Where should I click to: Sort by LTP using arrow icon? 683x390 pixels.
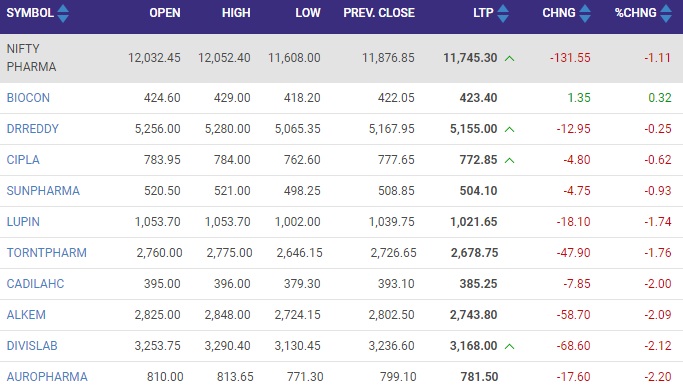pos(503,14)
